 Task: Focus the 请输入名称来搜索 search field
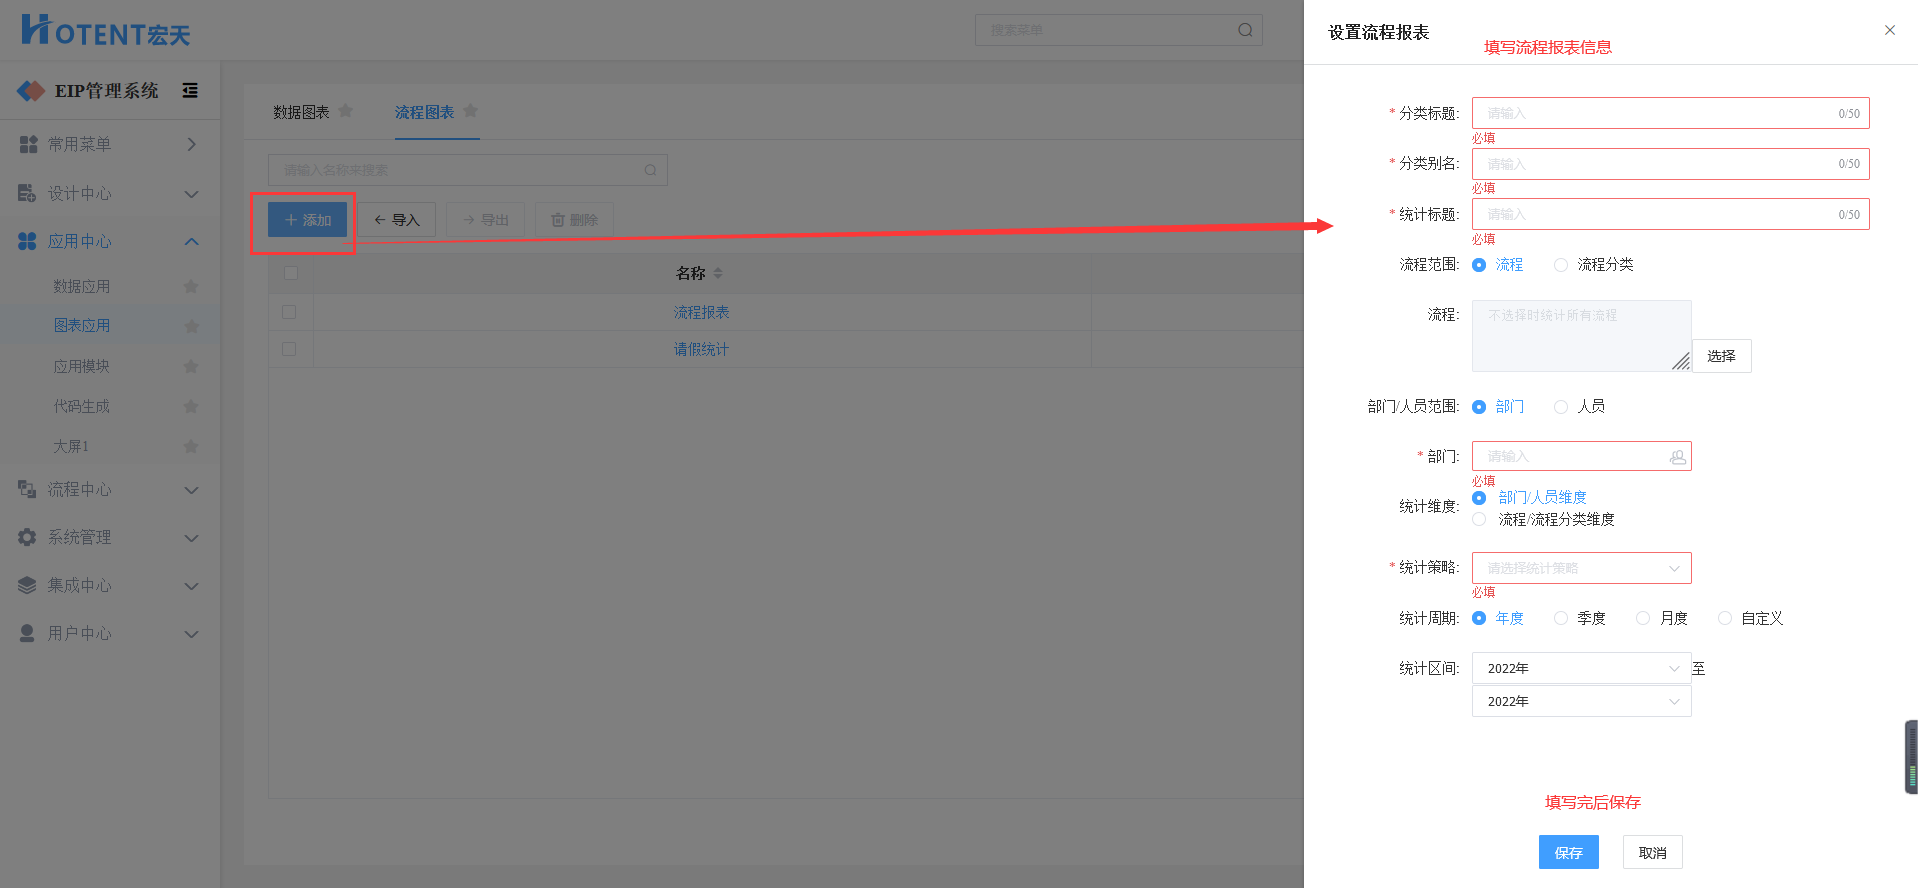point(467,170)
